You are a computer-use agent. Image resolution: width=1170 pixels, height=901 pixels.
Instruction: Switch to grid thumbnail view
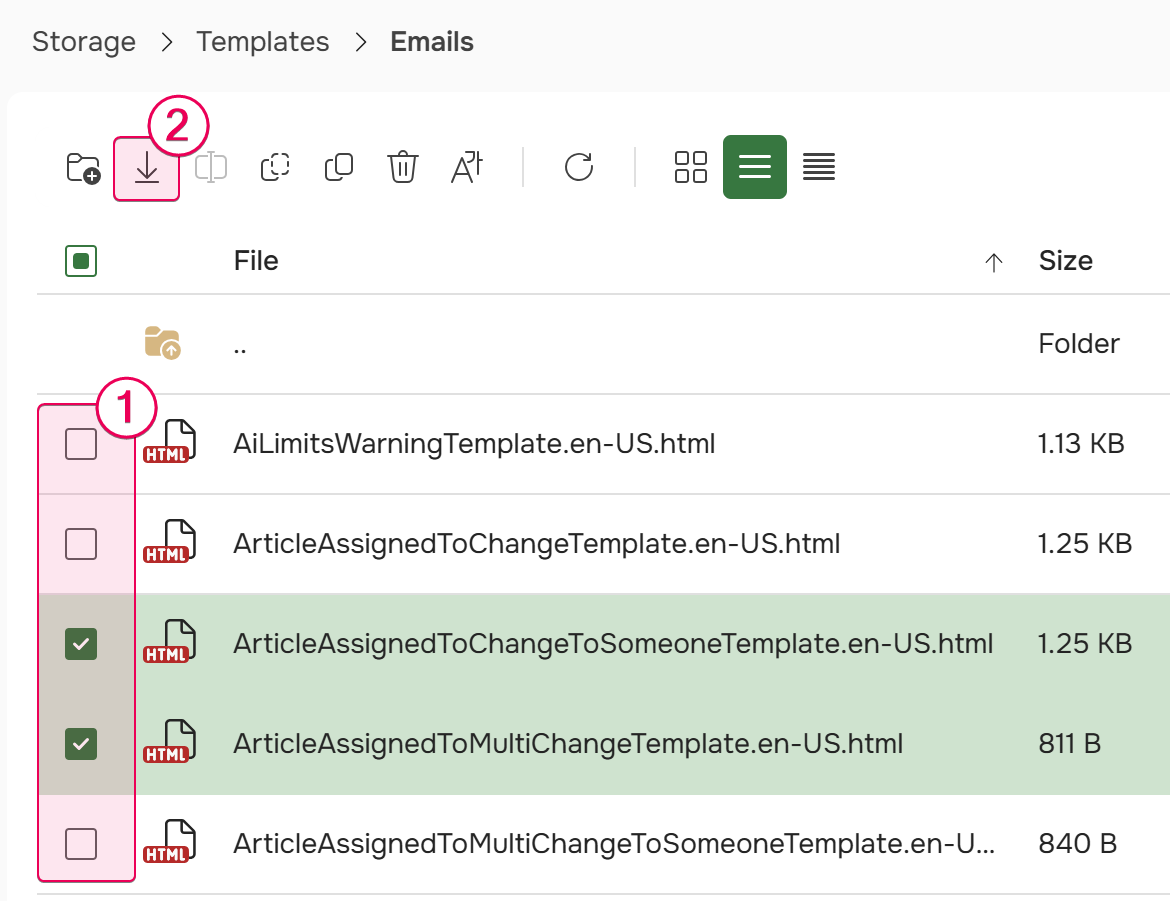pyautogui.click(x=691, y=167)
